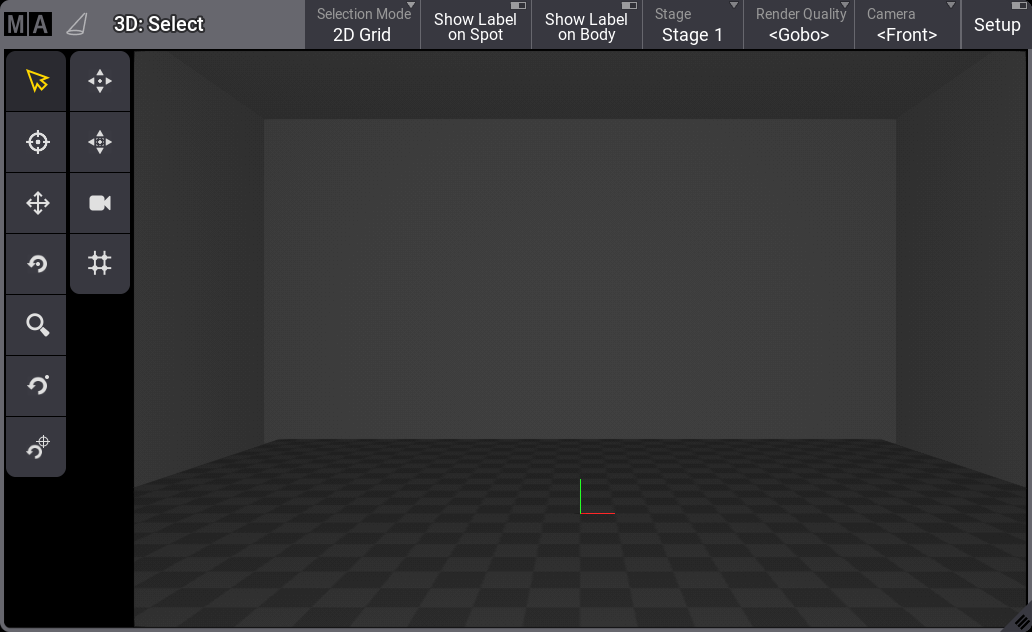This screenshot has width=1032, height=632.
Task: Choose the four-arrow cross Move tool
Action: 37,203
